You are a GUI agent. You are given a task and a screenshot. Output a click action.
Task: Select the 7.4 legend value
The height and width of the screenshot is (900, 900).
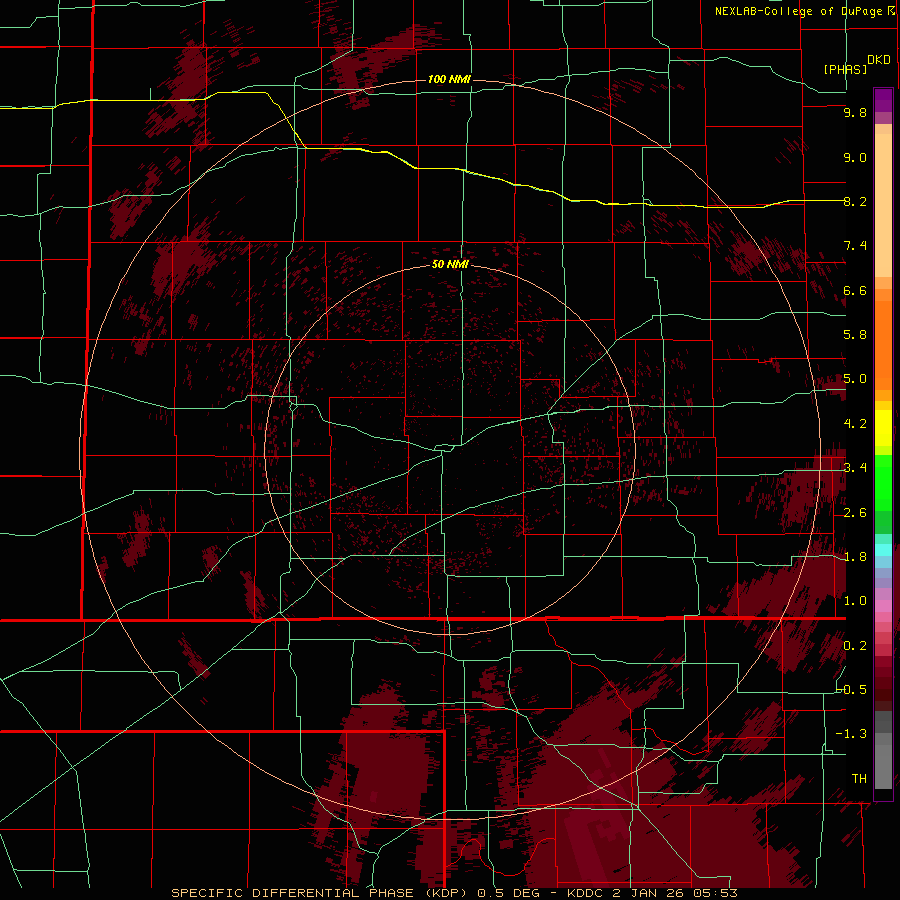(x=855, y=246)
